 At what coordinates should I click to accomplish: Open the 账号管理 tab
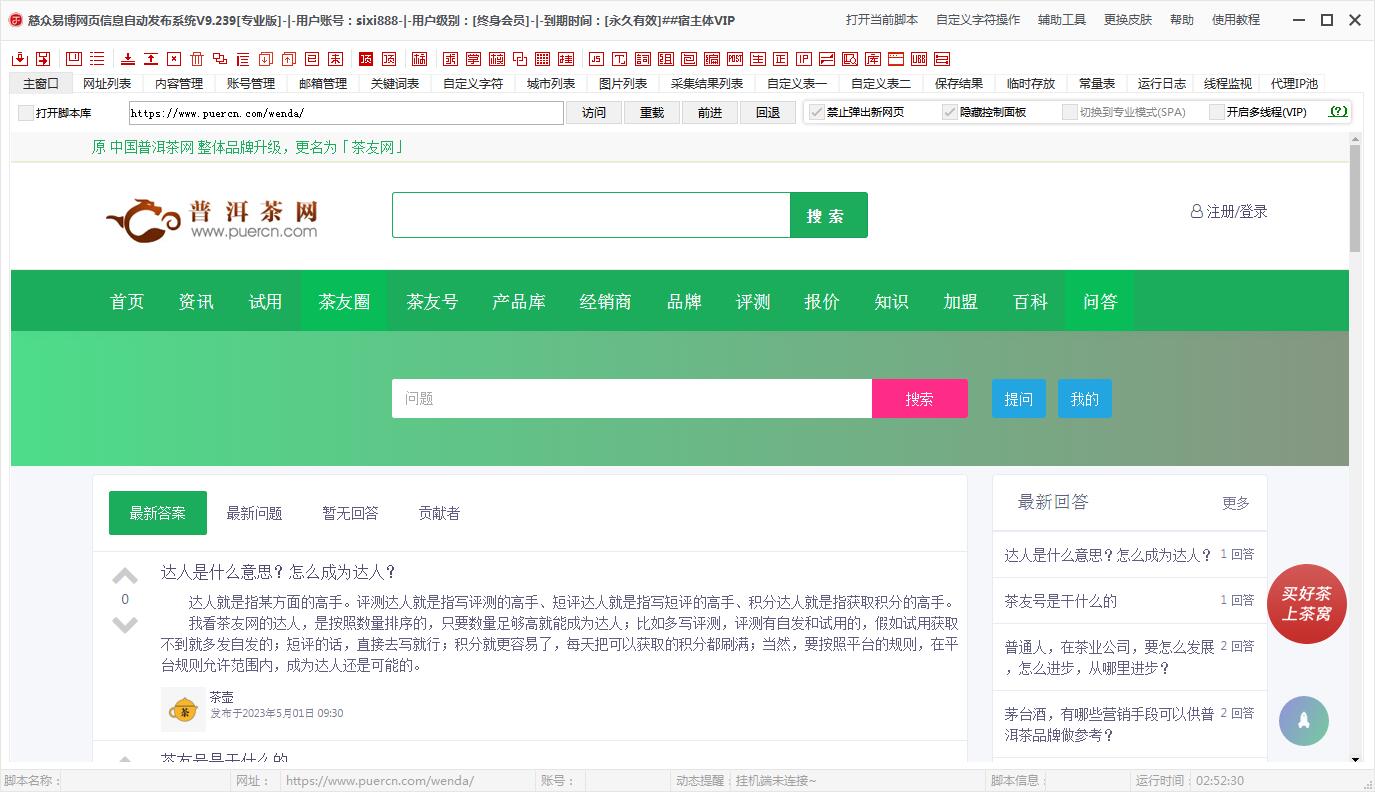251,84
